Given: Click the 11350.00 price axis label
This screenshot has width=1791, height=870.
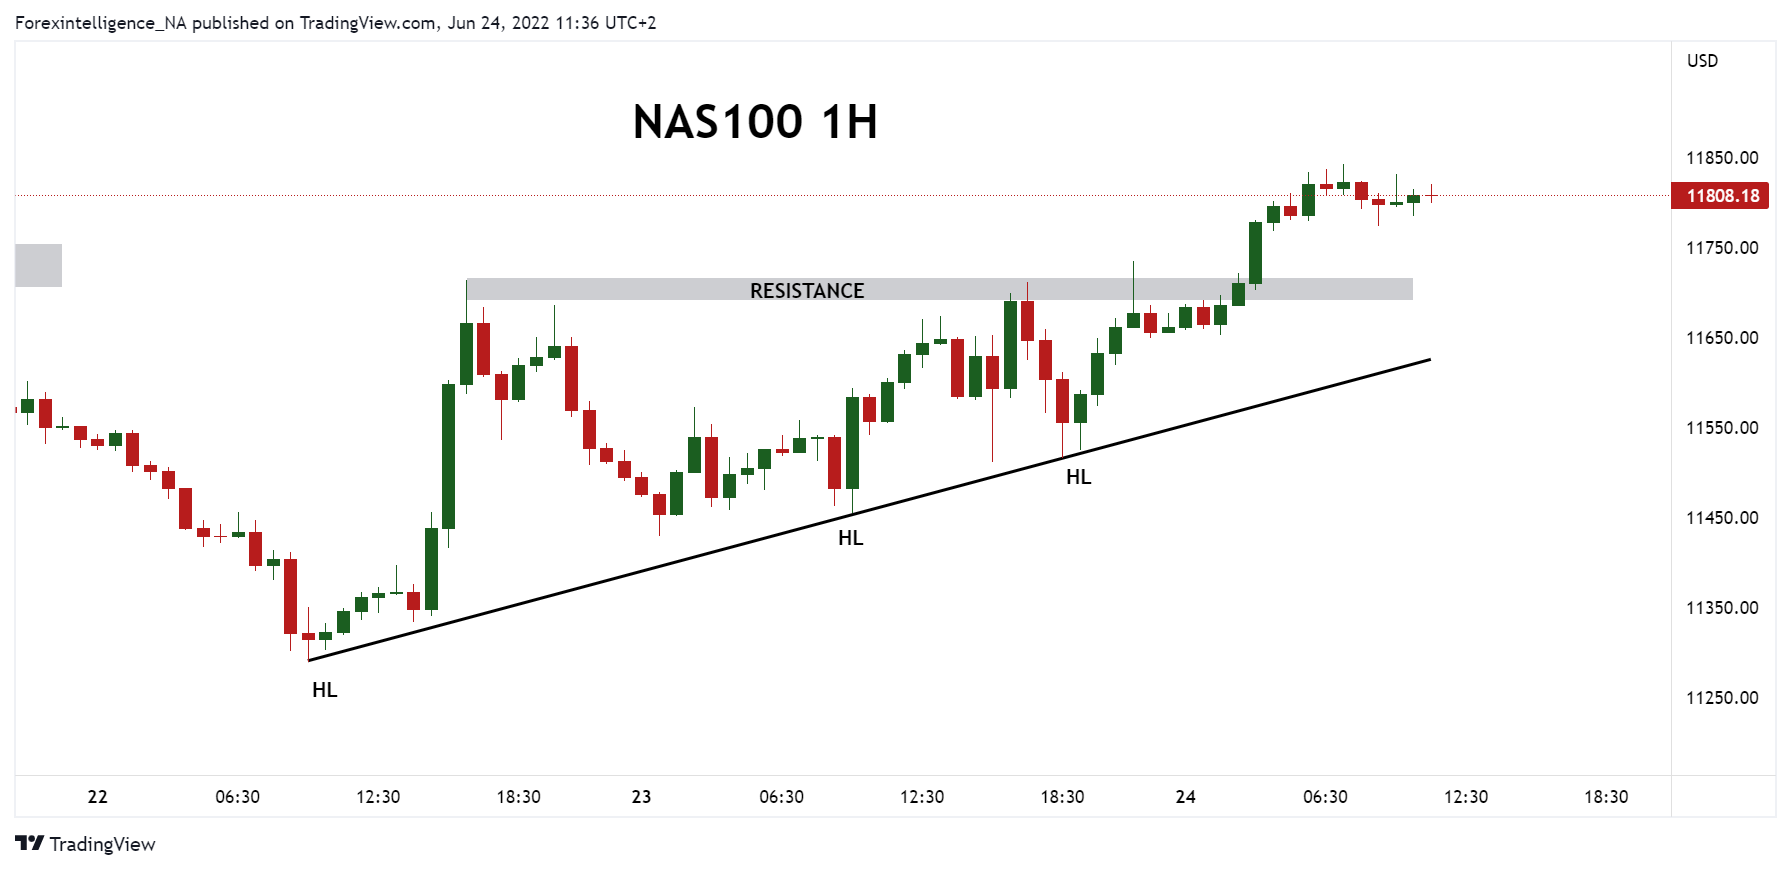Looking at the screenshot, I should [1722, 608].
